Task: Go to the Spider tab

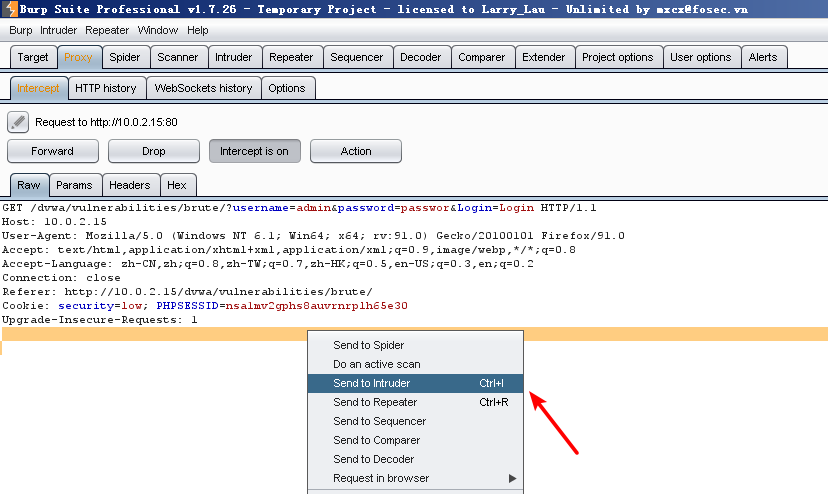Action: 125,57
